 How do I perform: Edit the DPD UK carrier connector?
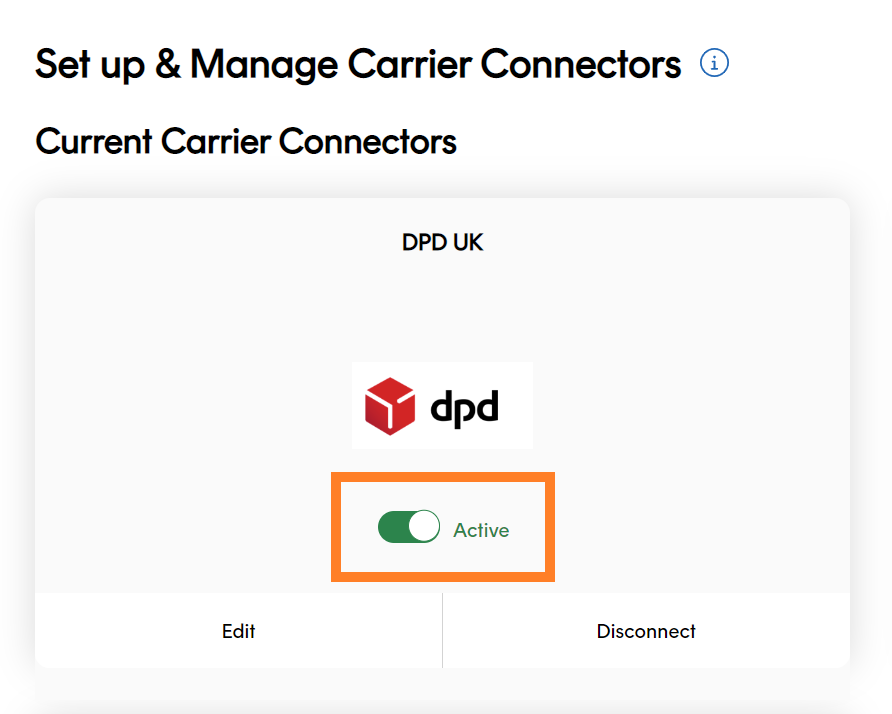tap(238, 631)
